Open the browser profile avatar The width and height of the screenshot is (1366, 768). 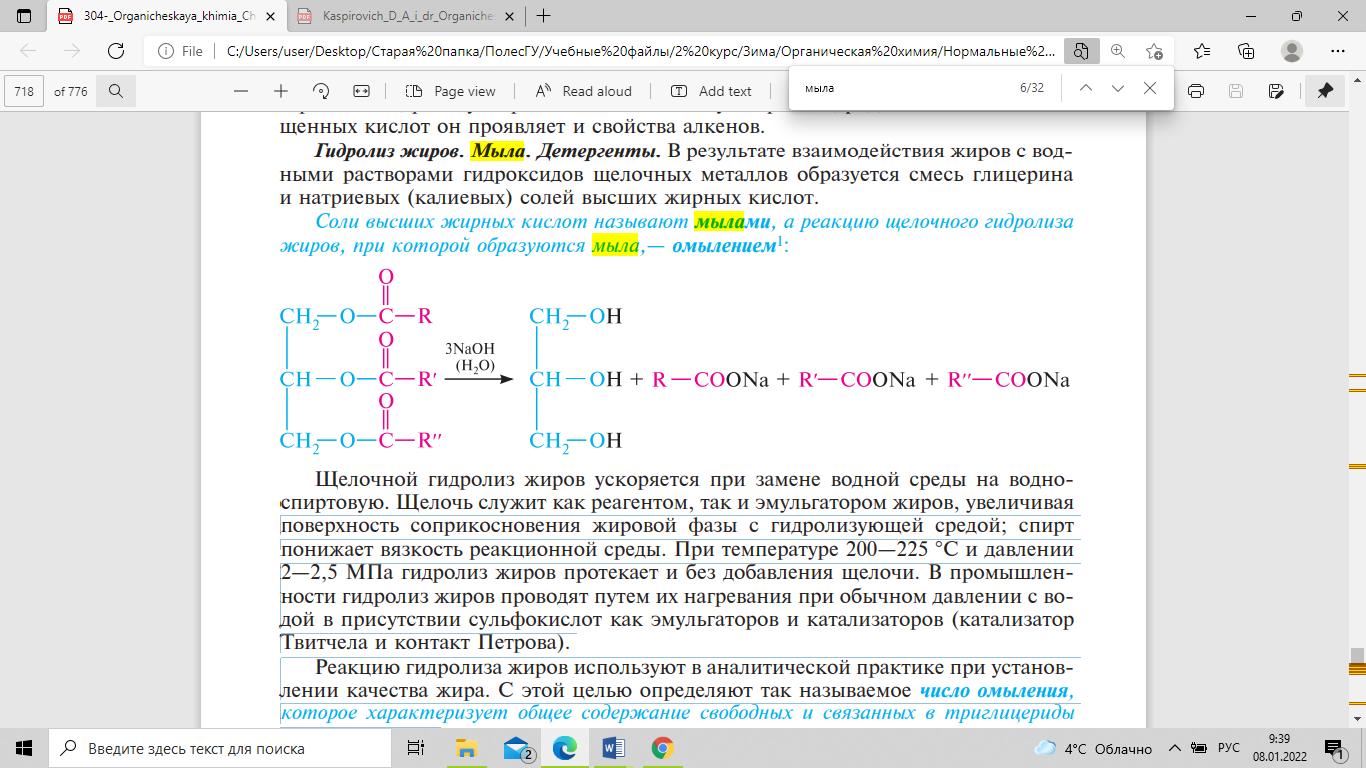pyautogui.click(x=1292, y=51)
